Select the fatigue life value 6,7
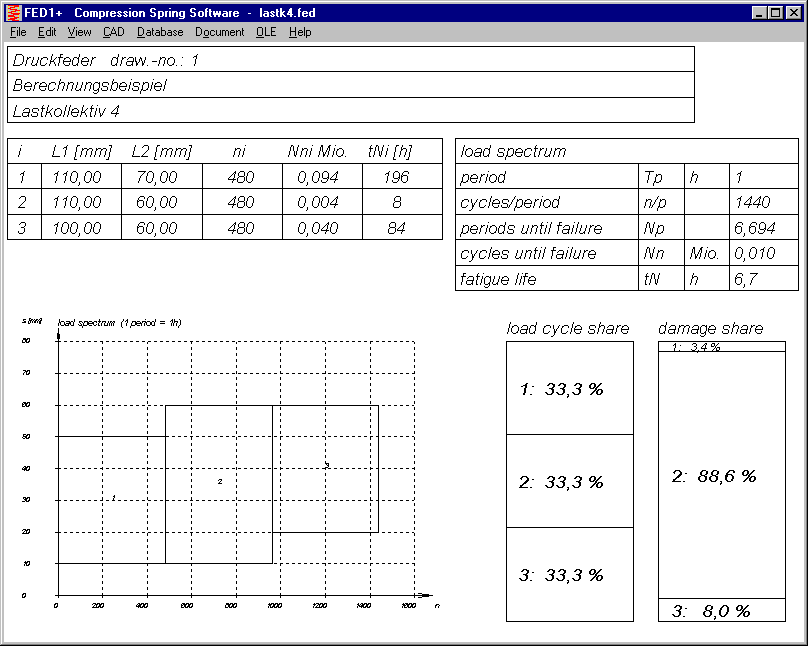The image size is (808, 646). coord(751,279)
